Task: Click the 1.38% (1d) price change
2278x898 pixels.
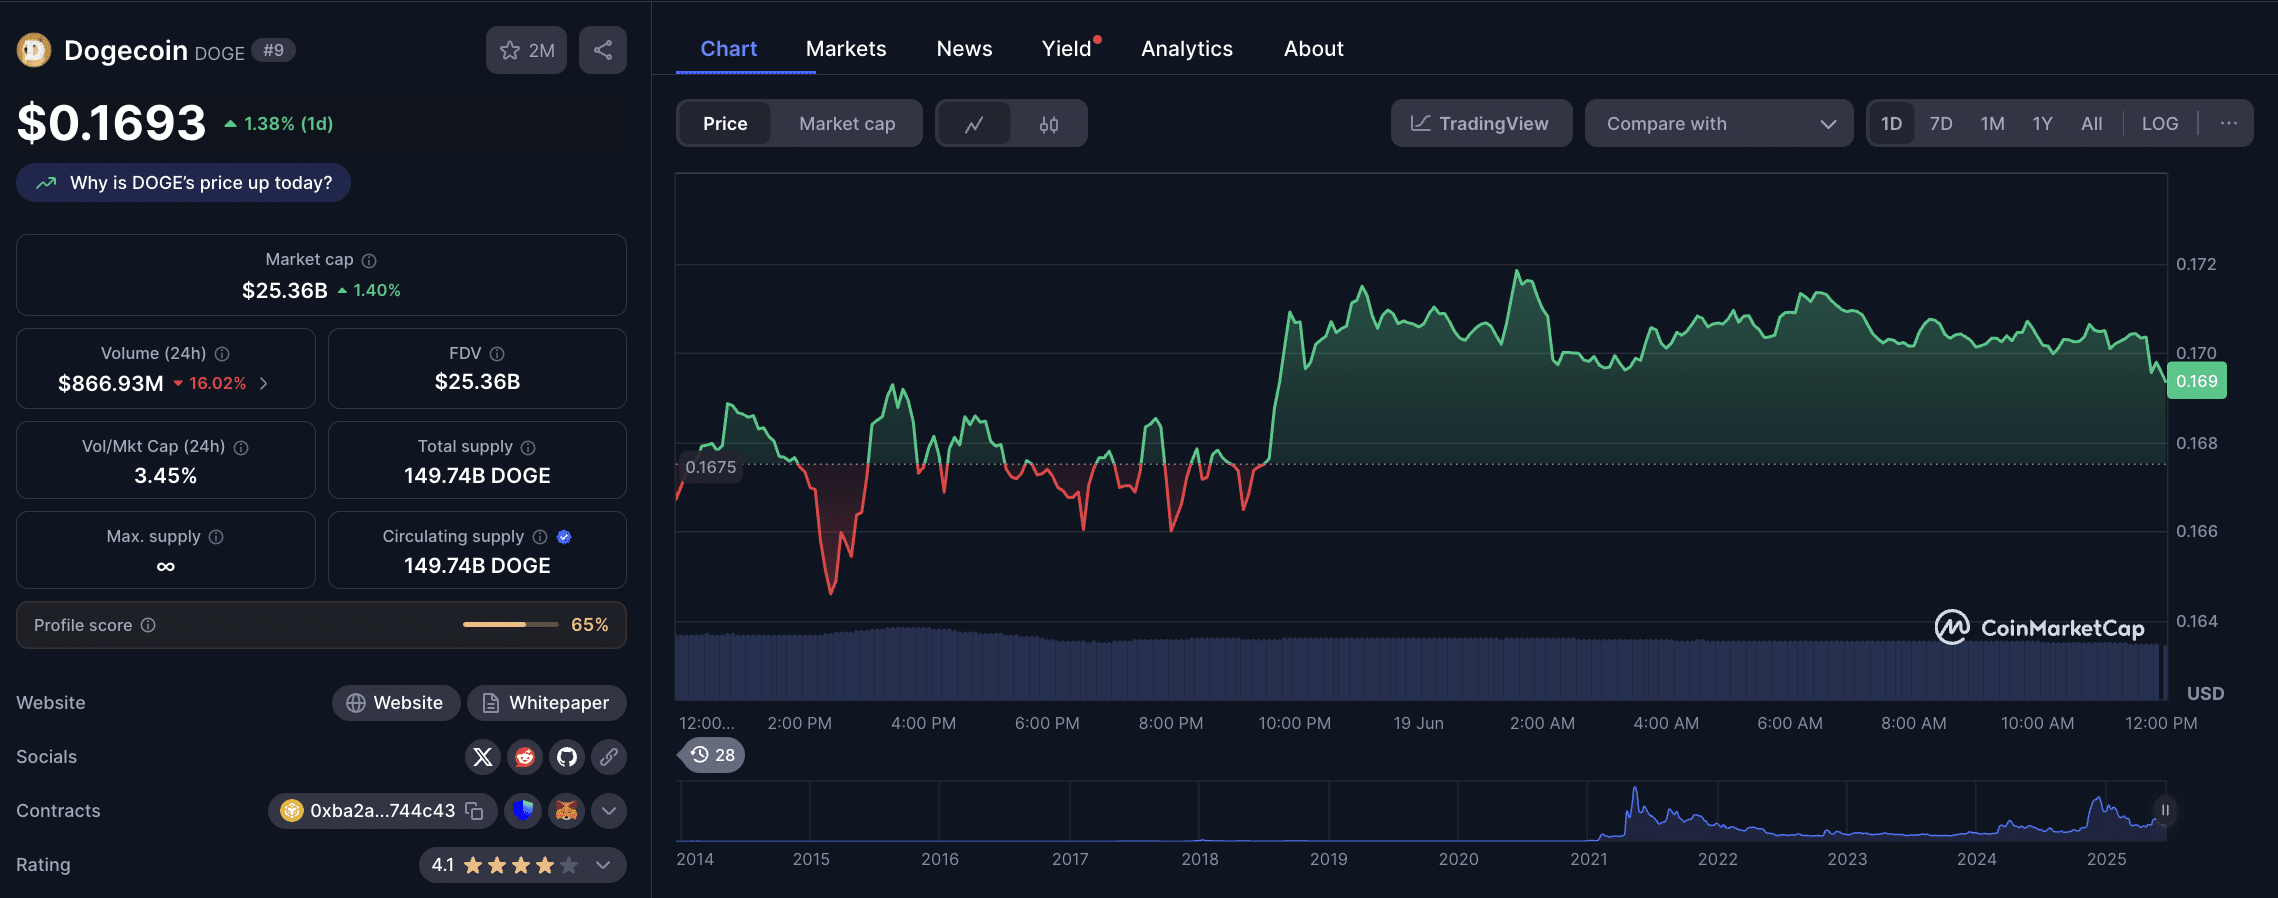Action: click(x=279, y=124)
